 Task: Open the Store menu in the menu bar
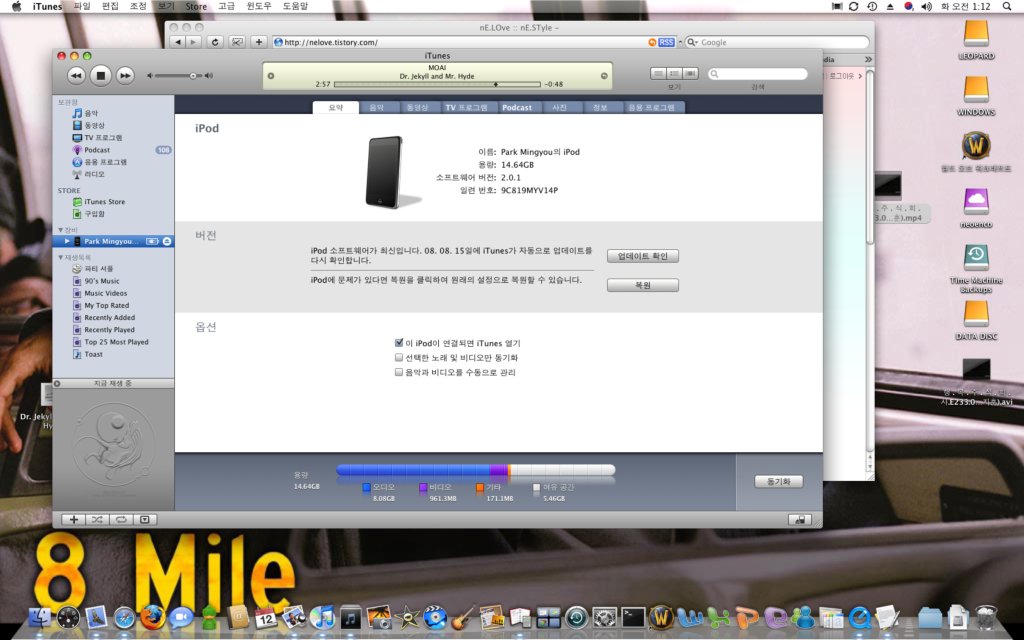196,6
